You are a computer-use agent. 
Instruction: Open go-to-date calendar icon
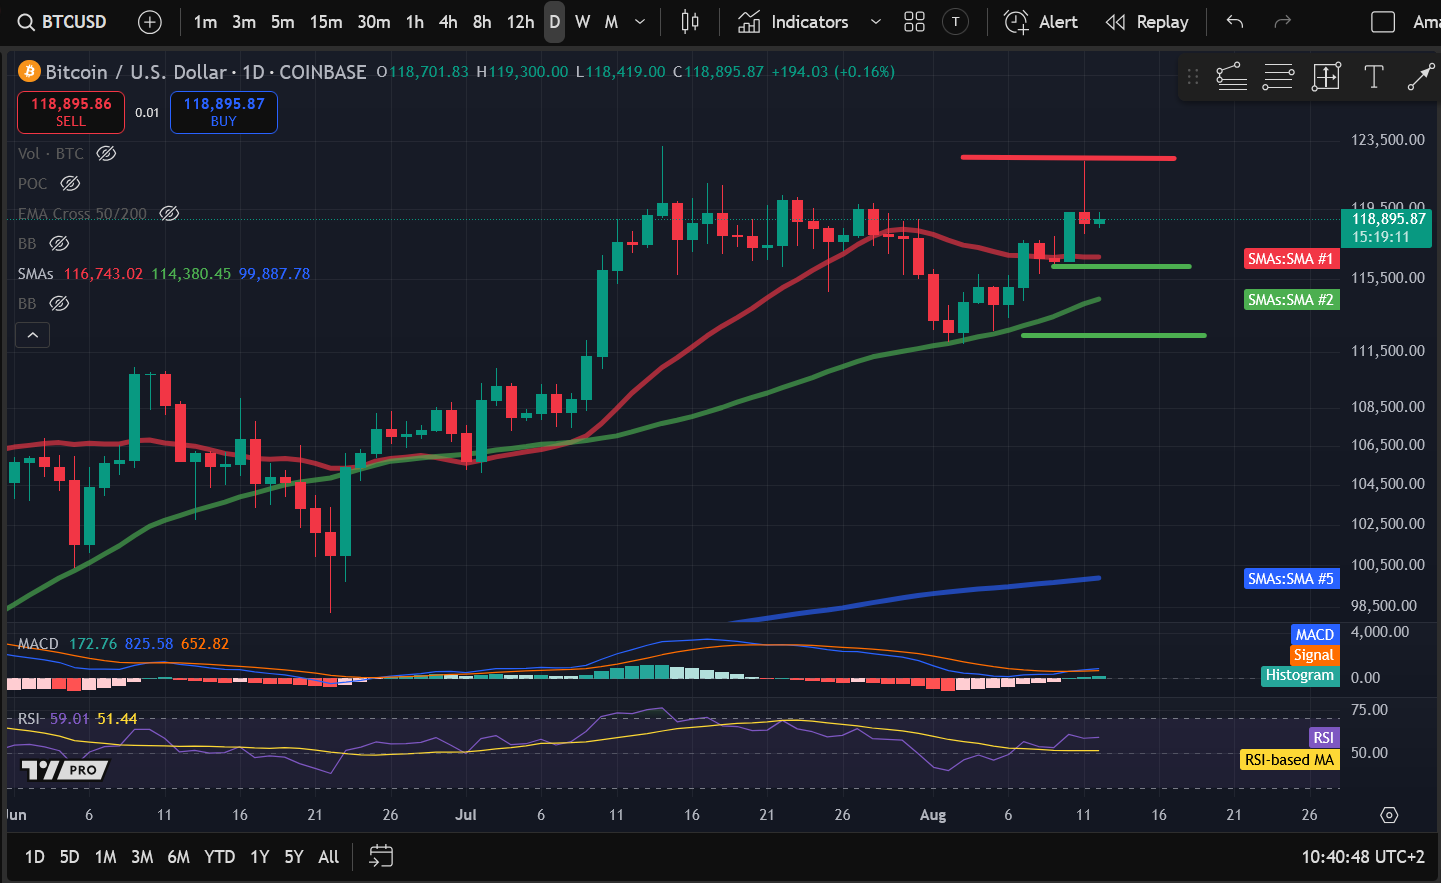pos(381,856)
